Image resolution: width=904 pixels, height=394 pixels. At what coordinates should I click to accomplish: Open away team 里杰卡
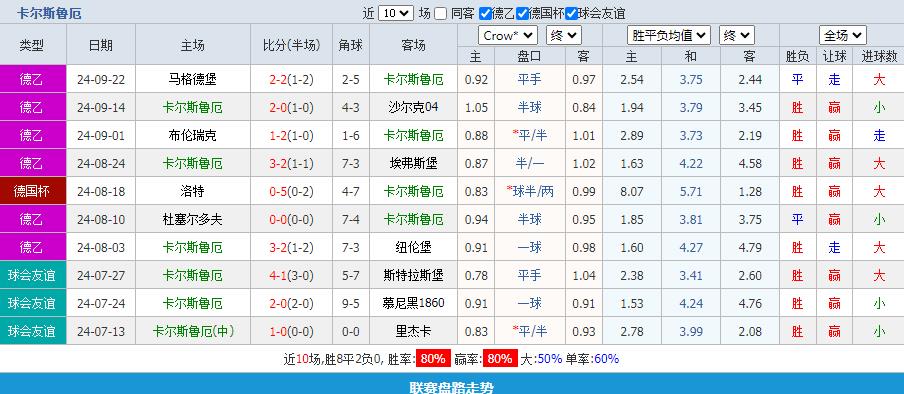tap(413, 332)
